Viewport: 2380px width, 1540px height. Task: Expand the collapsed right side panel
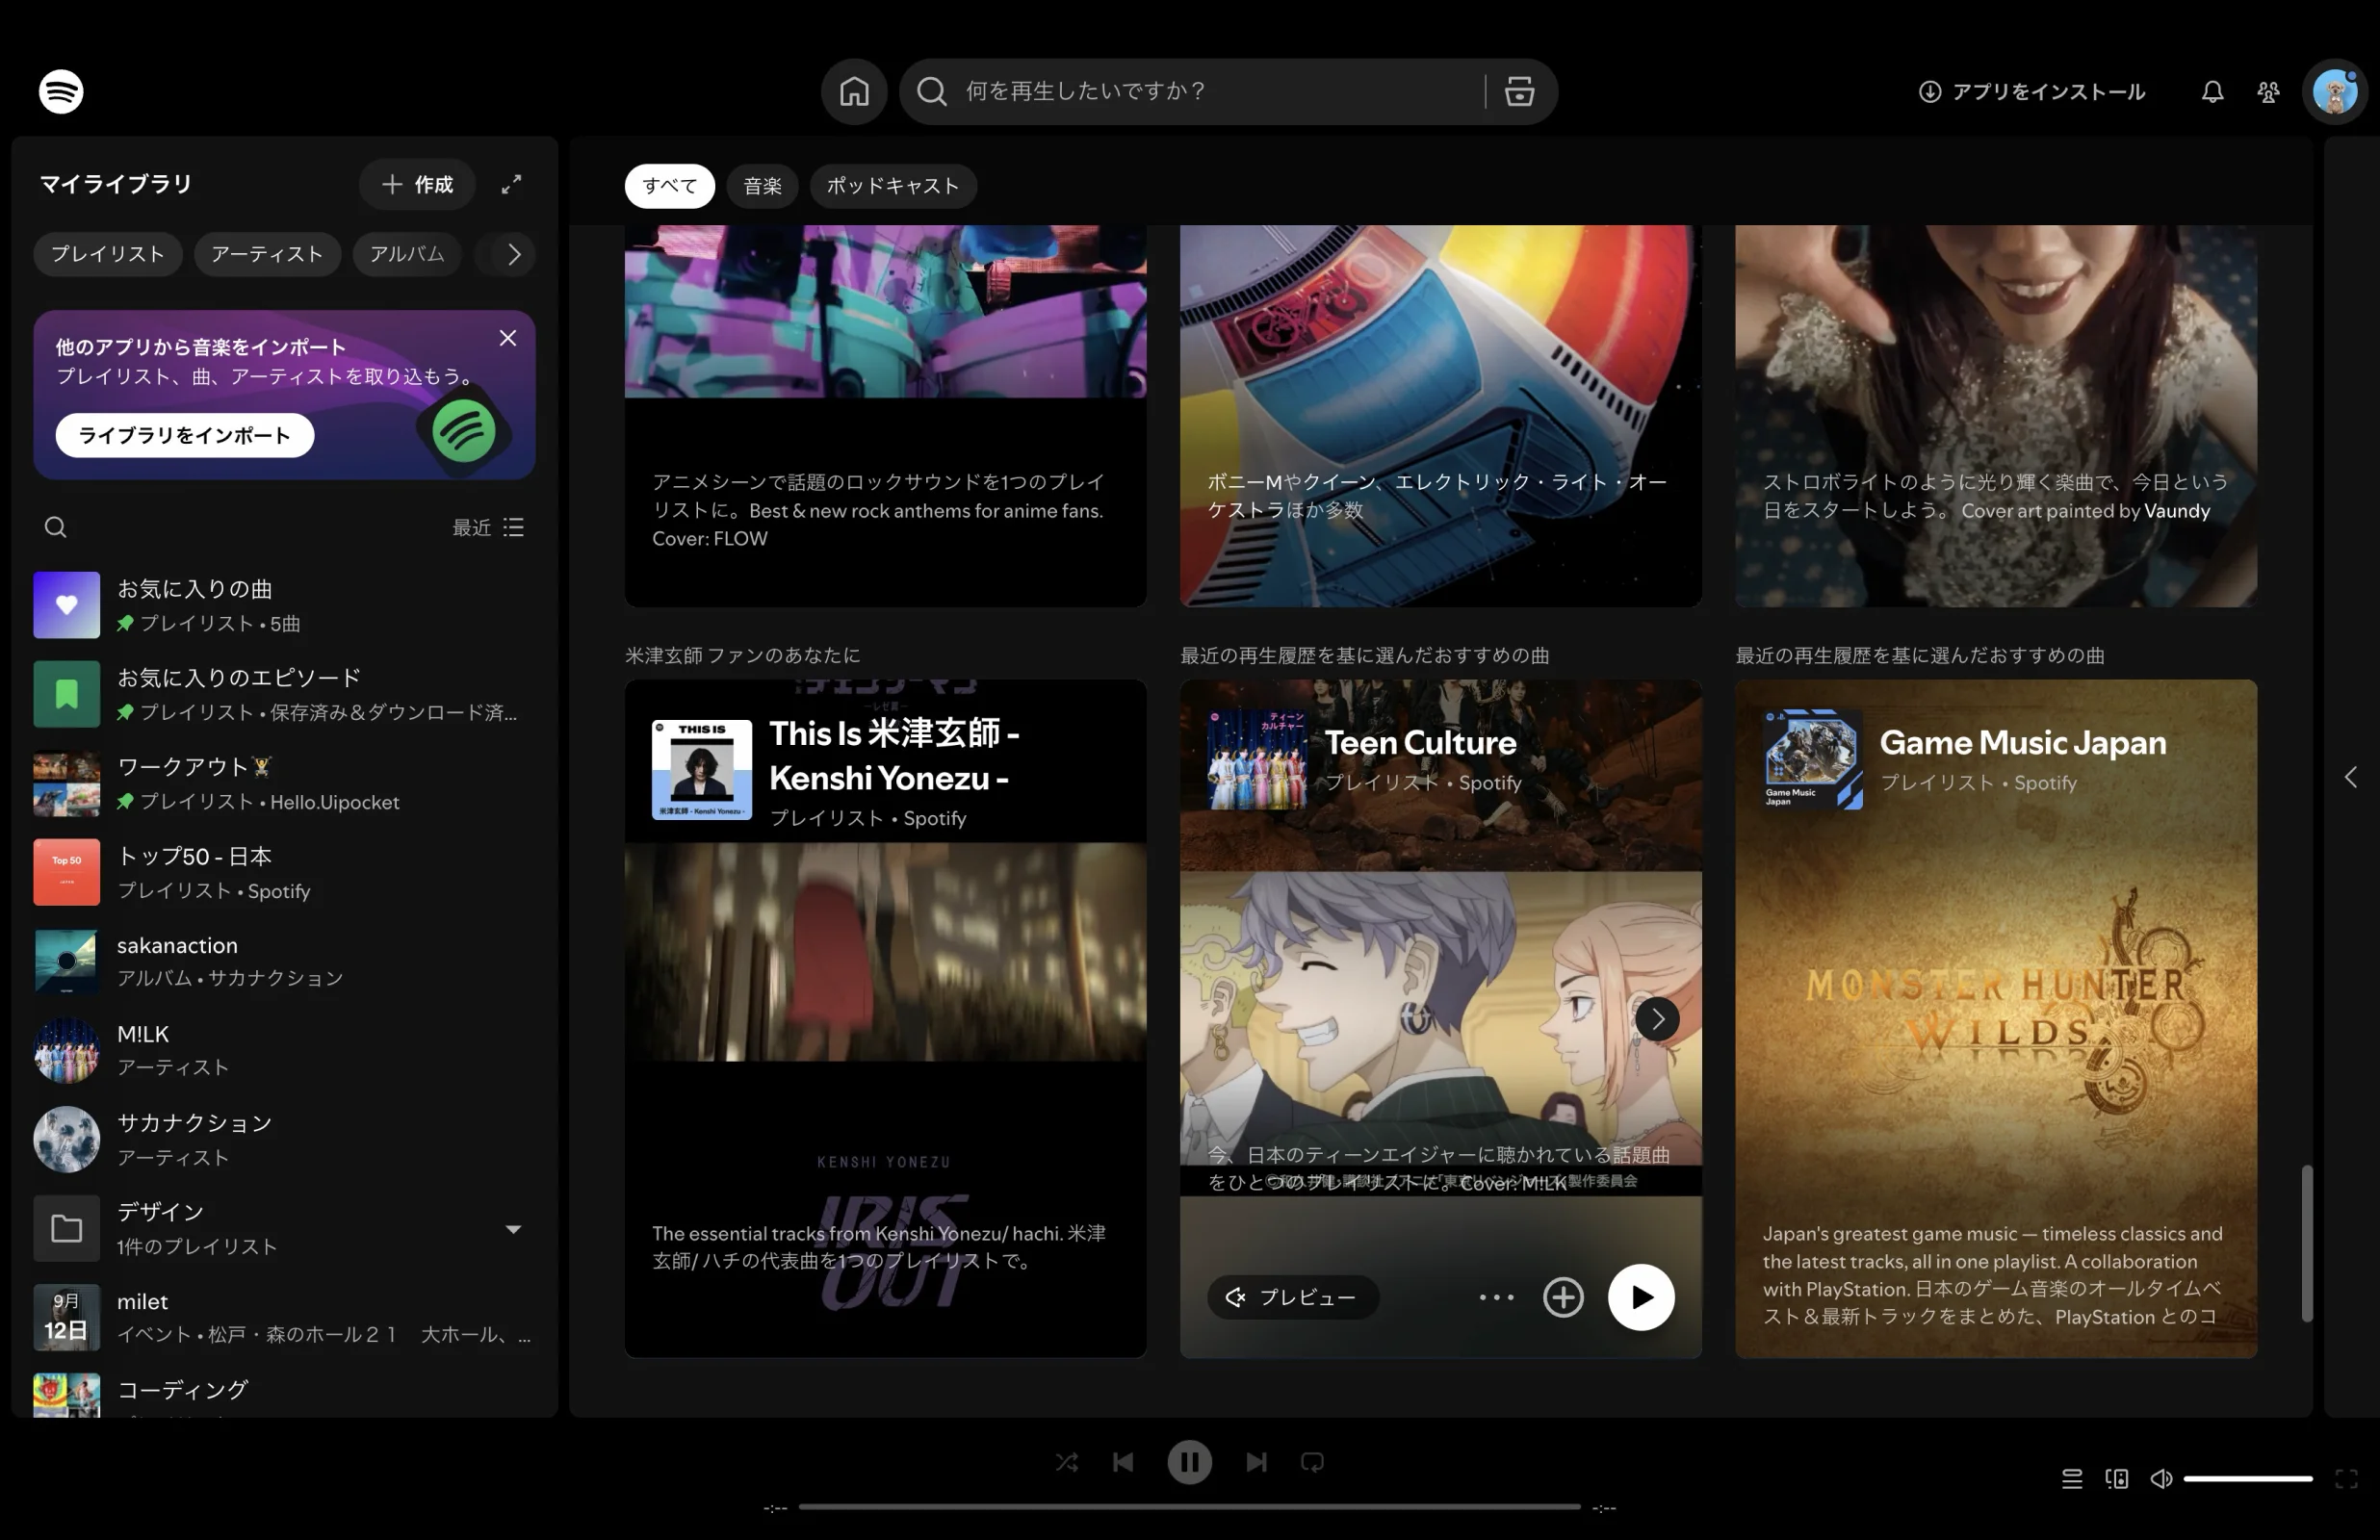click(2350, 777)
